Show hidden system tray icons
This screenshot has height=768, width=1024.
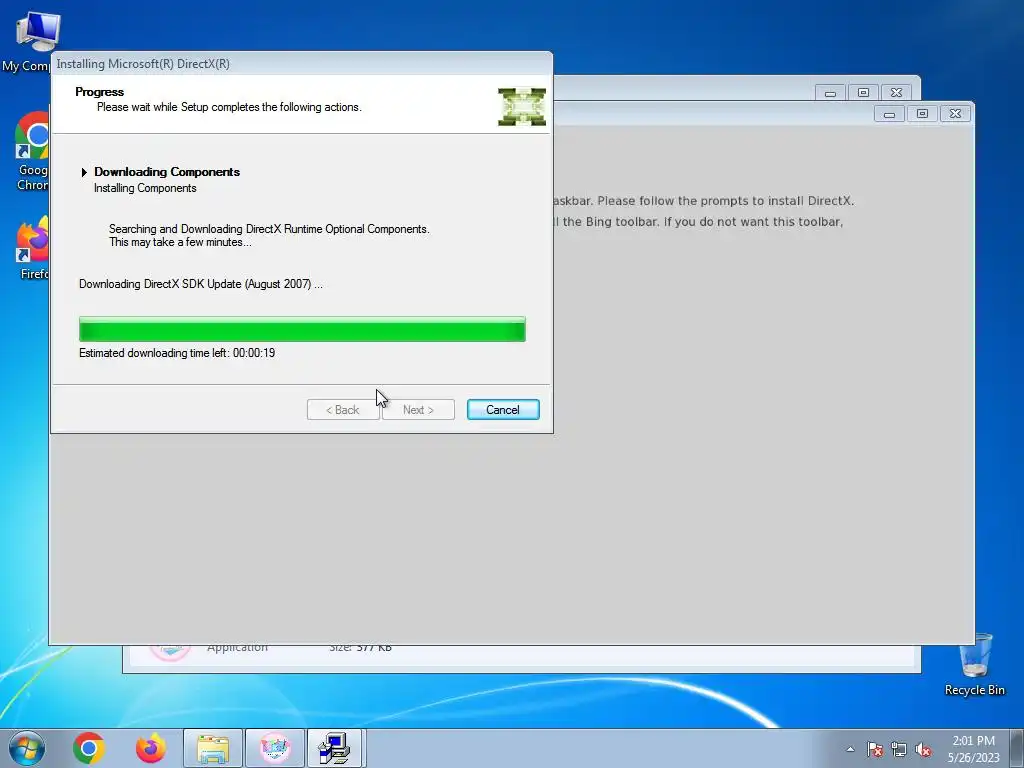[850, 749]
